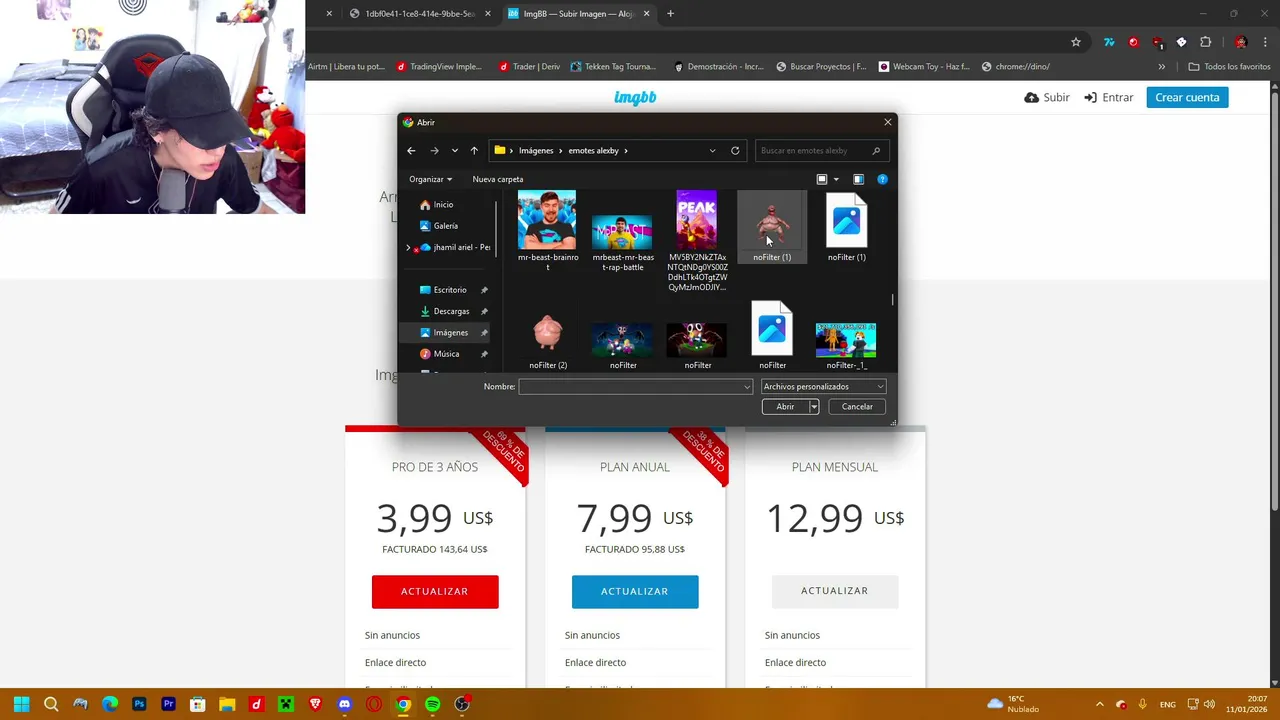Click ACTUALIZAR for the Pro de 3 años plan
Screen dimensions: 1280x720
coord(435,591)
